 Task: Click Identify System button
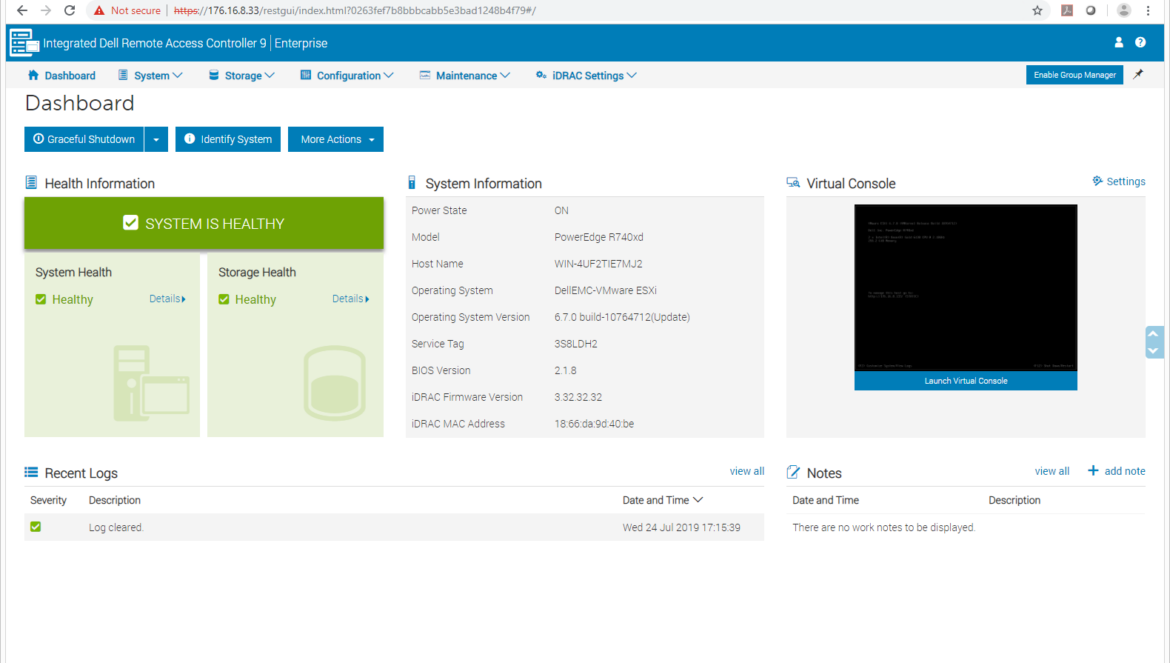(228, 139)
